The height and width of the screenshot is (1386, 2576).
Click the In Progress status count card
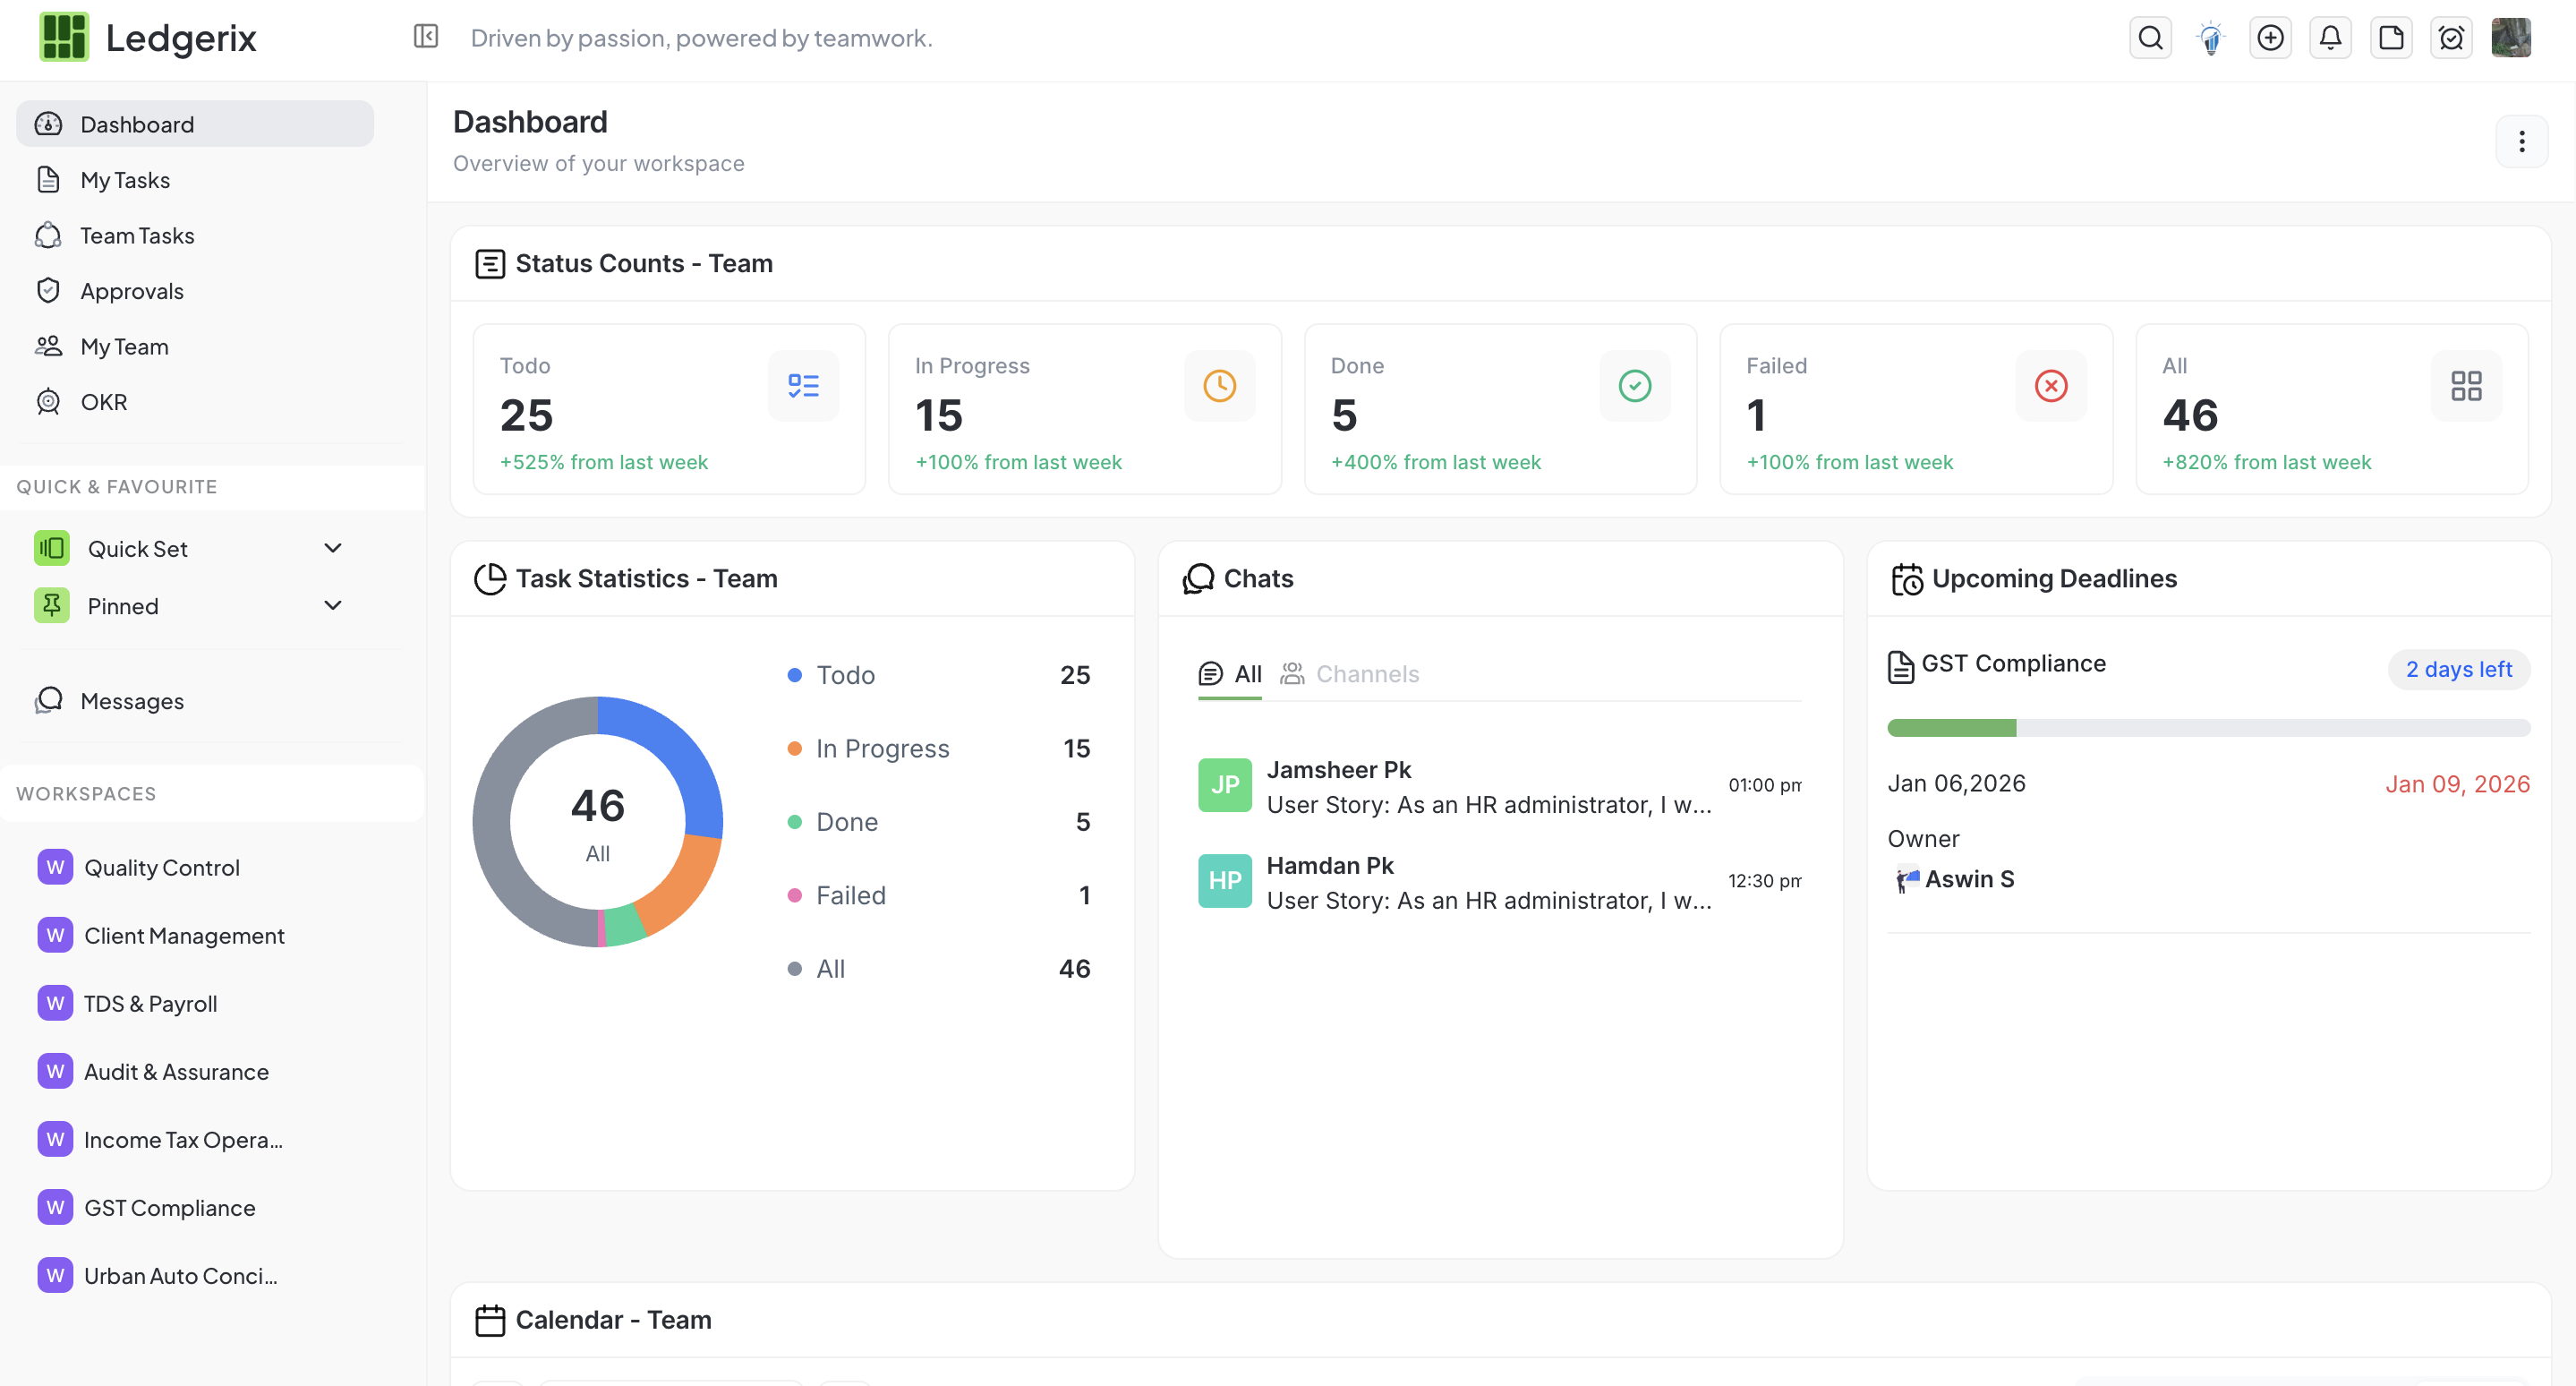click(x=1084, y=409)
